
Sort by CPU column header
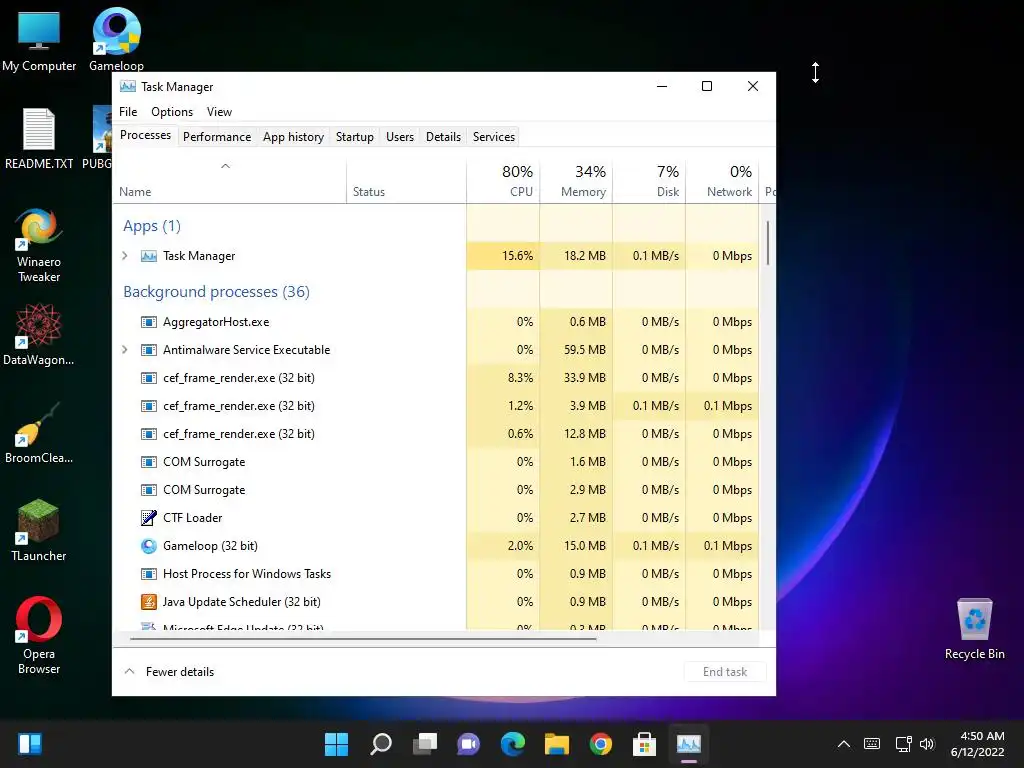point(504,181)
